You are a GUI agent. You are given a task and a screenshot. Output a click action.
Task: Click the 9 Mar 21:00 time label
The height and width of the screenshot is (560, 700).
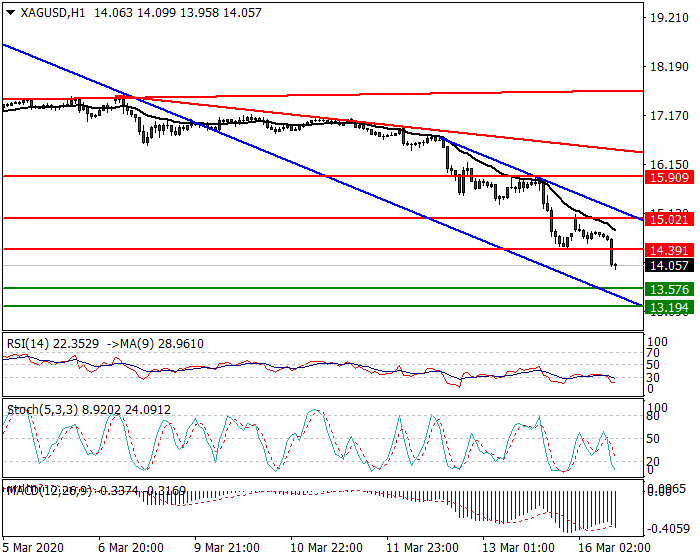coord(227,547)
